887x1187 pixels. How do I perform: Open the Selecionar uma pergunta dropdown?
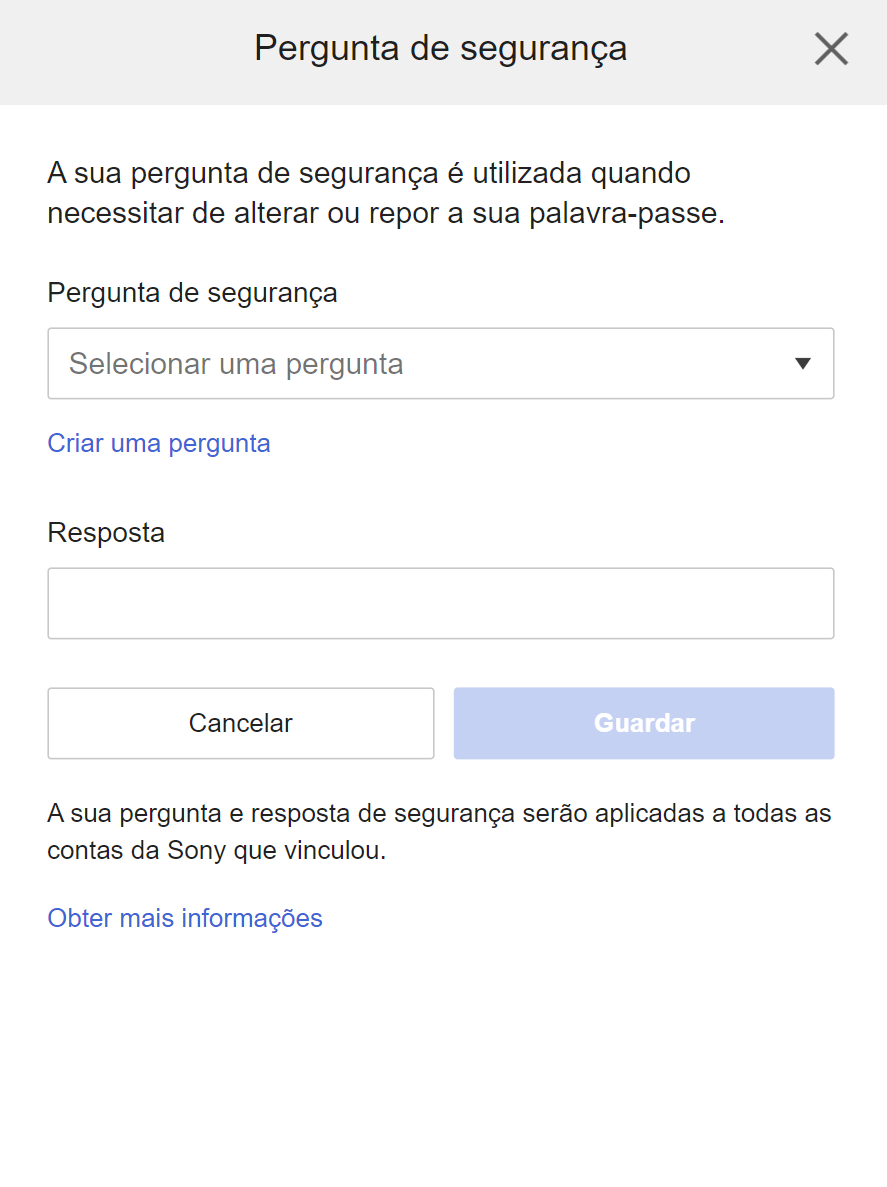tap(440, 363)
